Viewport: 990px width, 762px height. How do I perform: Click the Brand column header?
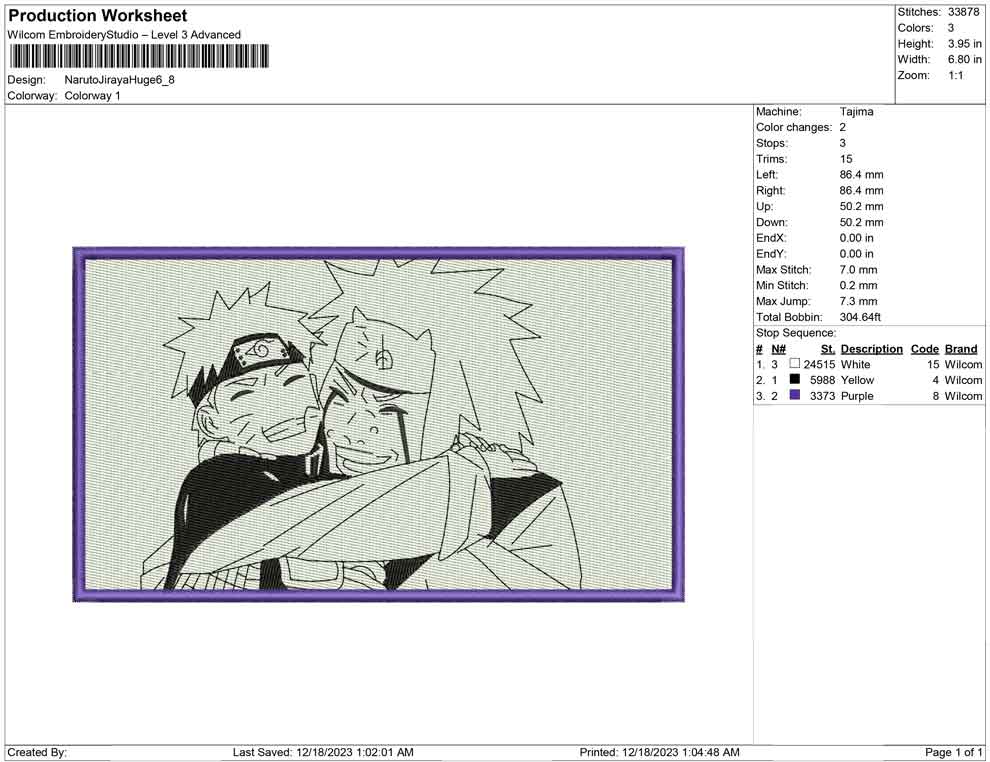(961, 349)
